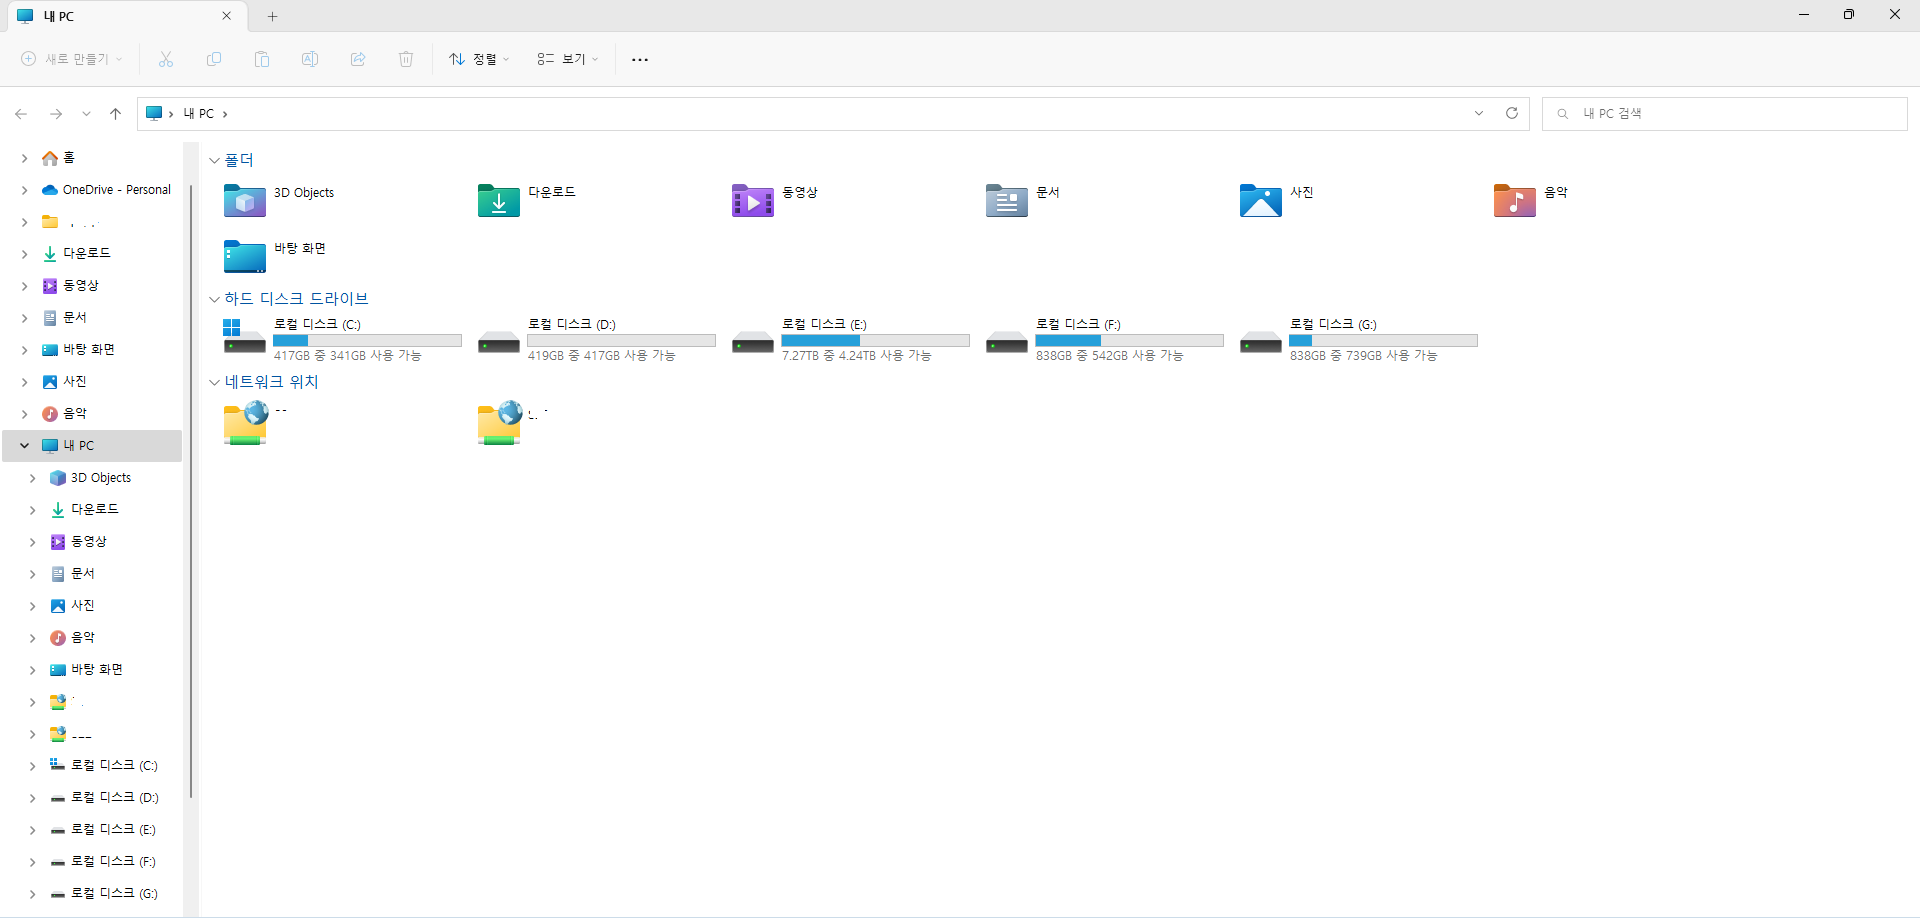Click the 내 PC window tab
The width and height of the screenshot is (1922, 918).
tap(126, 16)
